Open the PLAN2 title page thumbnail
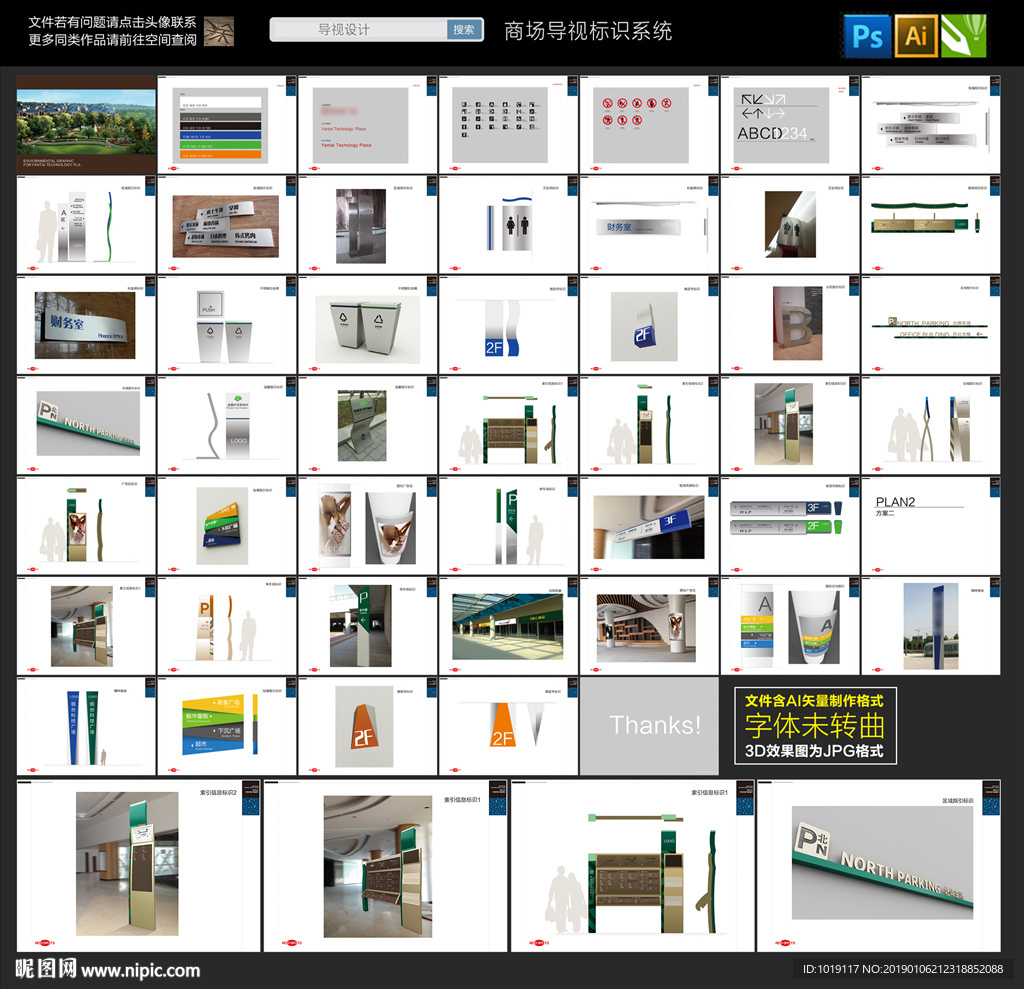Screen dimensions: 1024x989 click(931, 526)
